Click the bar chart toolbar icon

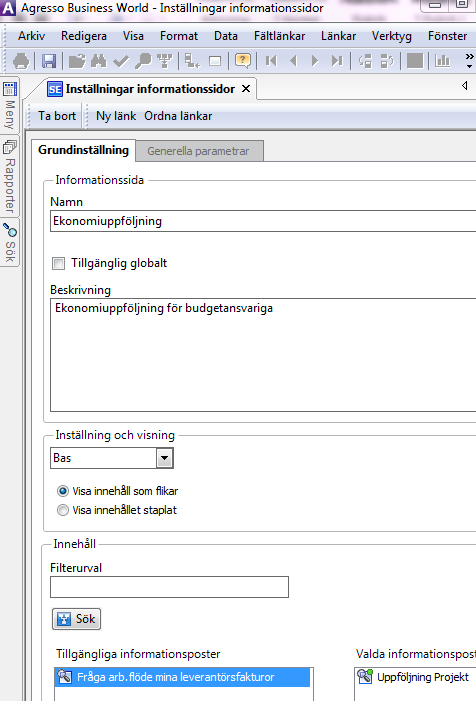[442, 60]
